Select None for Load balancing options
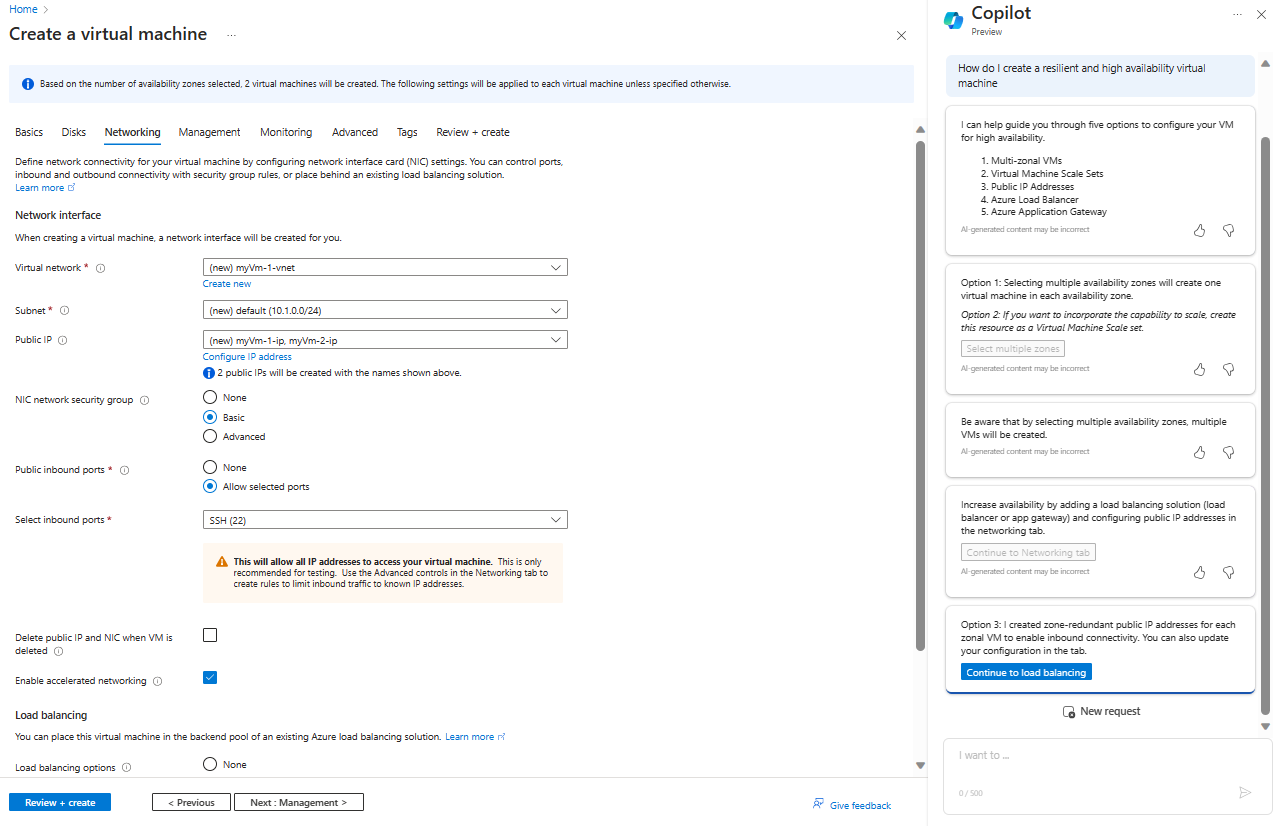This screenshot has width=1285, height=826. click(210, 764)
